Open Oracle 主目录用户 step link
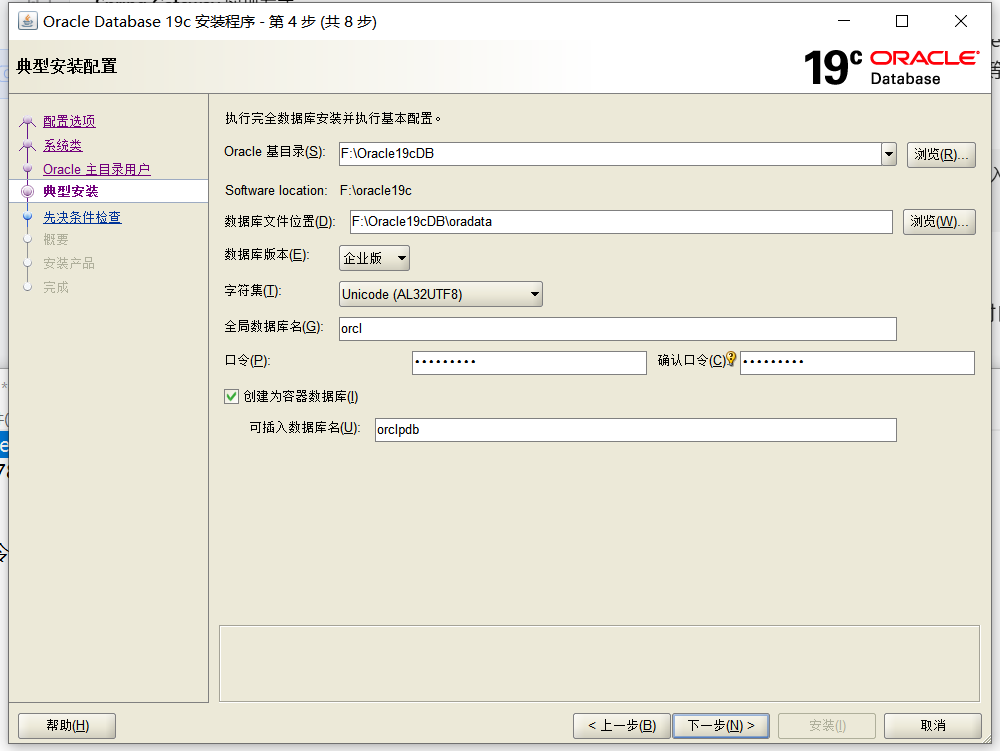Screen dimensions: 1000x751 (x=96, y=170)
